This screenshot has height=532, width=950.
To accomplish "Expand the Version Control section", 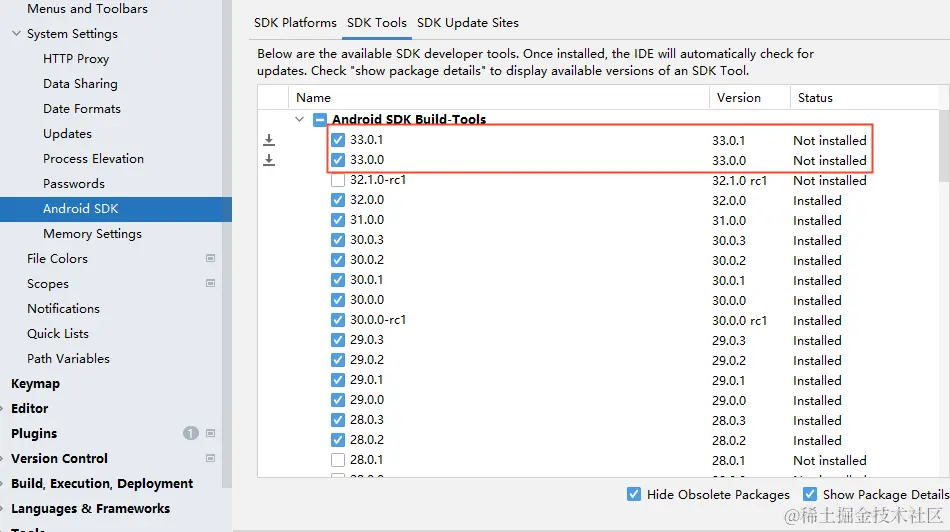I will tap(2, 458).
